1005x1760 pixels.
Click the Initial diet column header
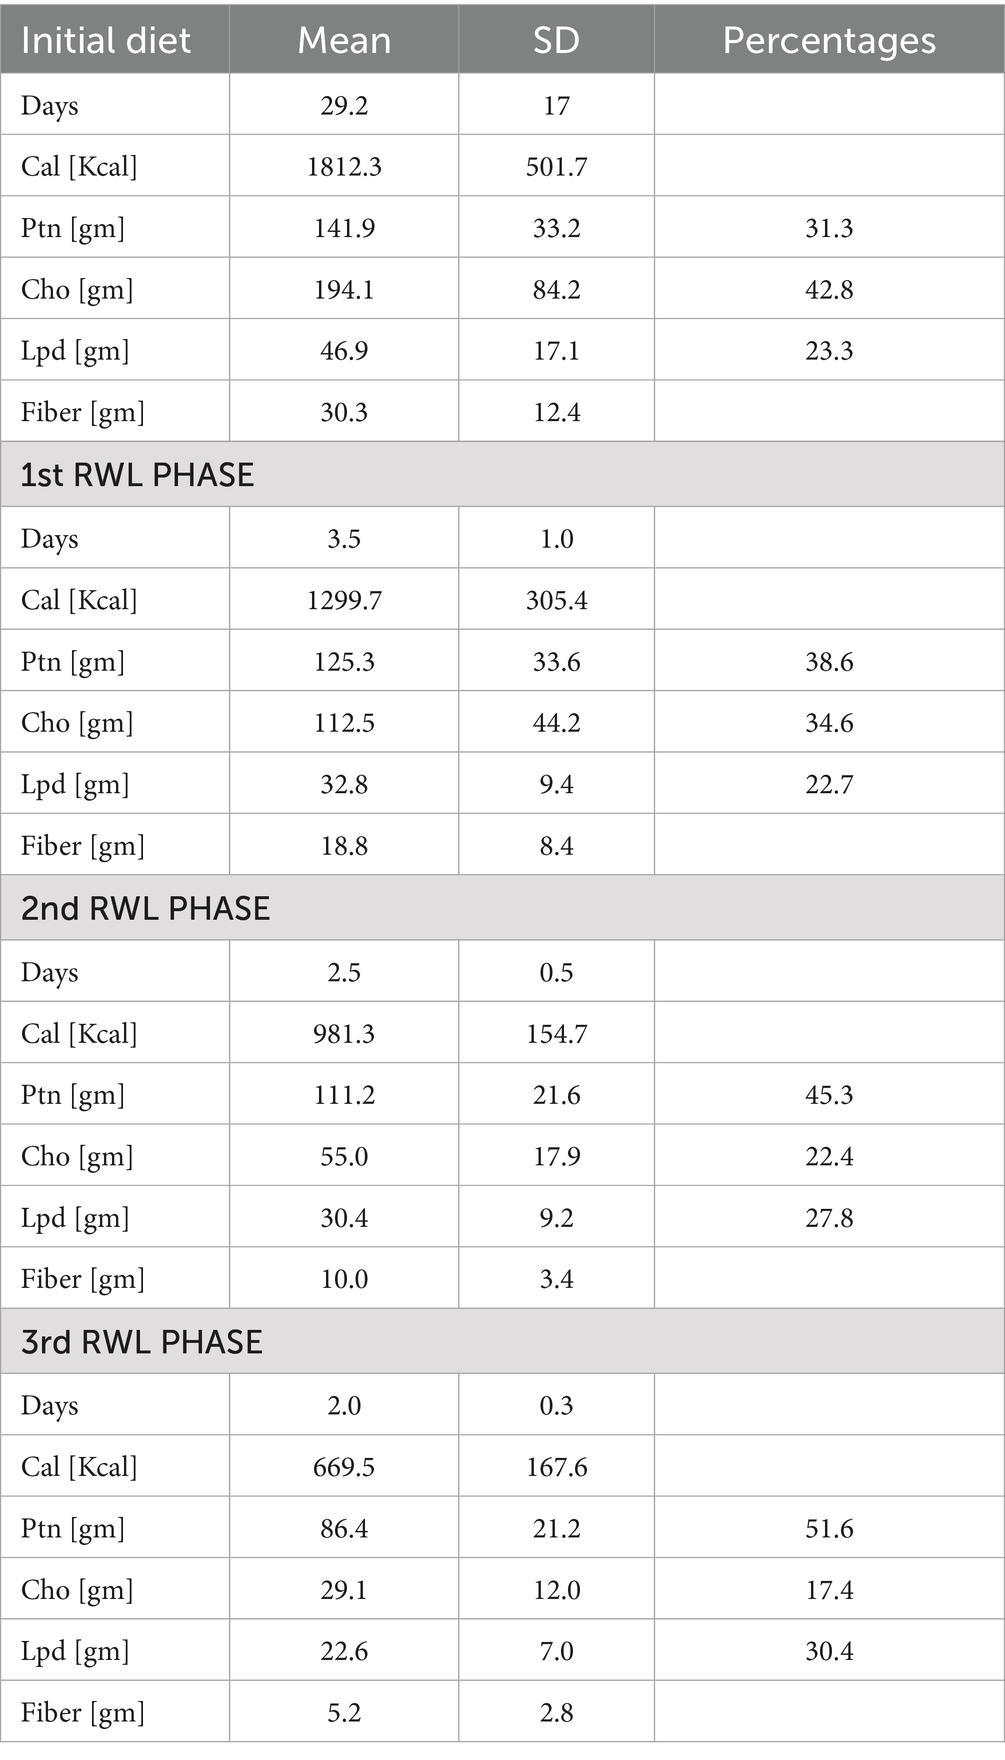(115, 40)
